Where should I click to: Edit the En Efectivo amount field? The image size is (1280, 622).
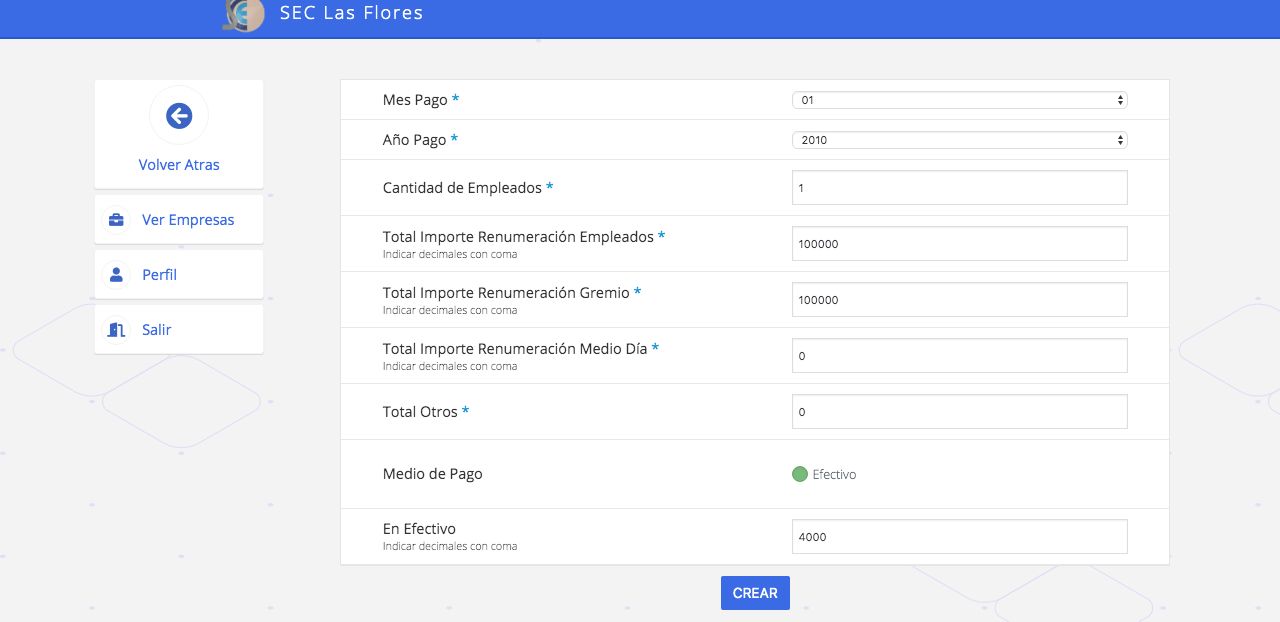pyautogui.click(x=959, y=537)
